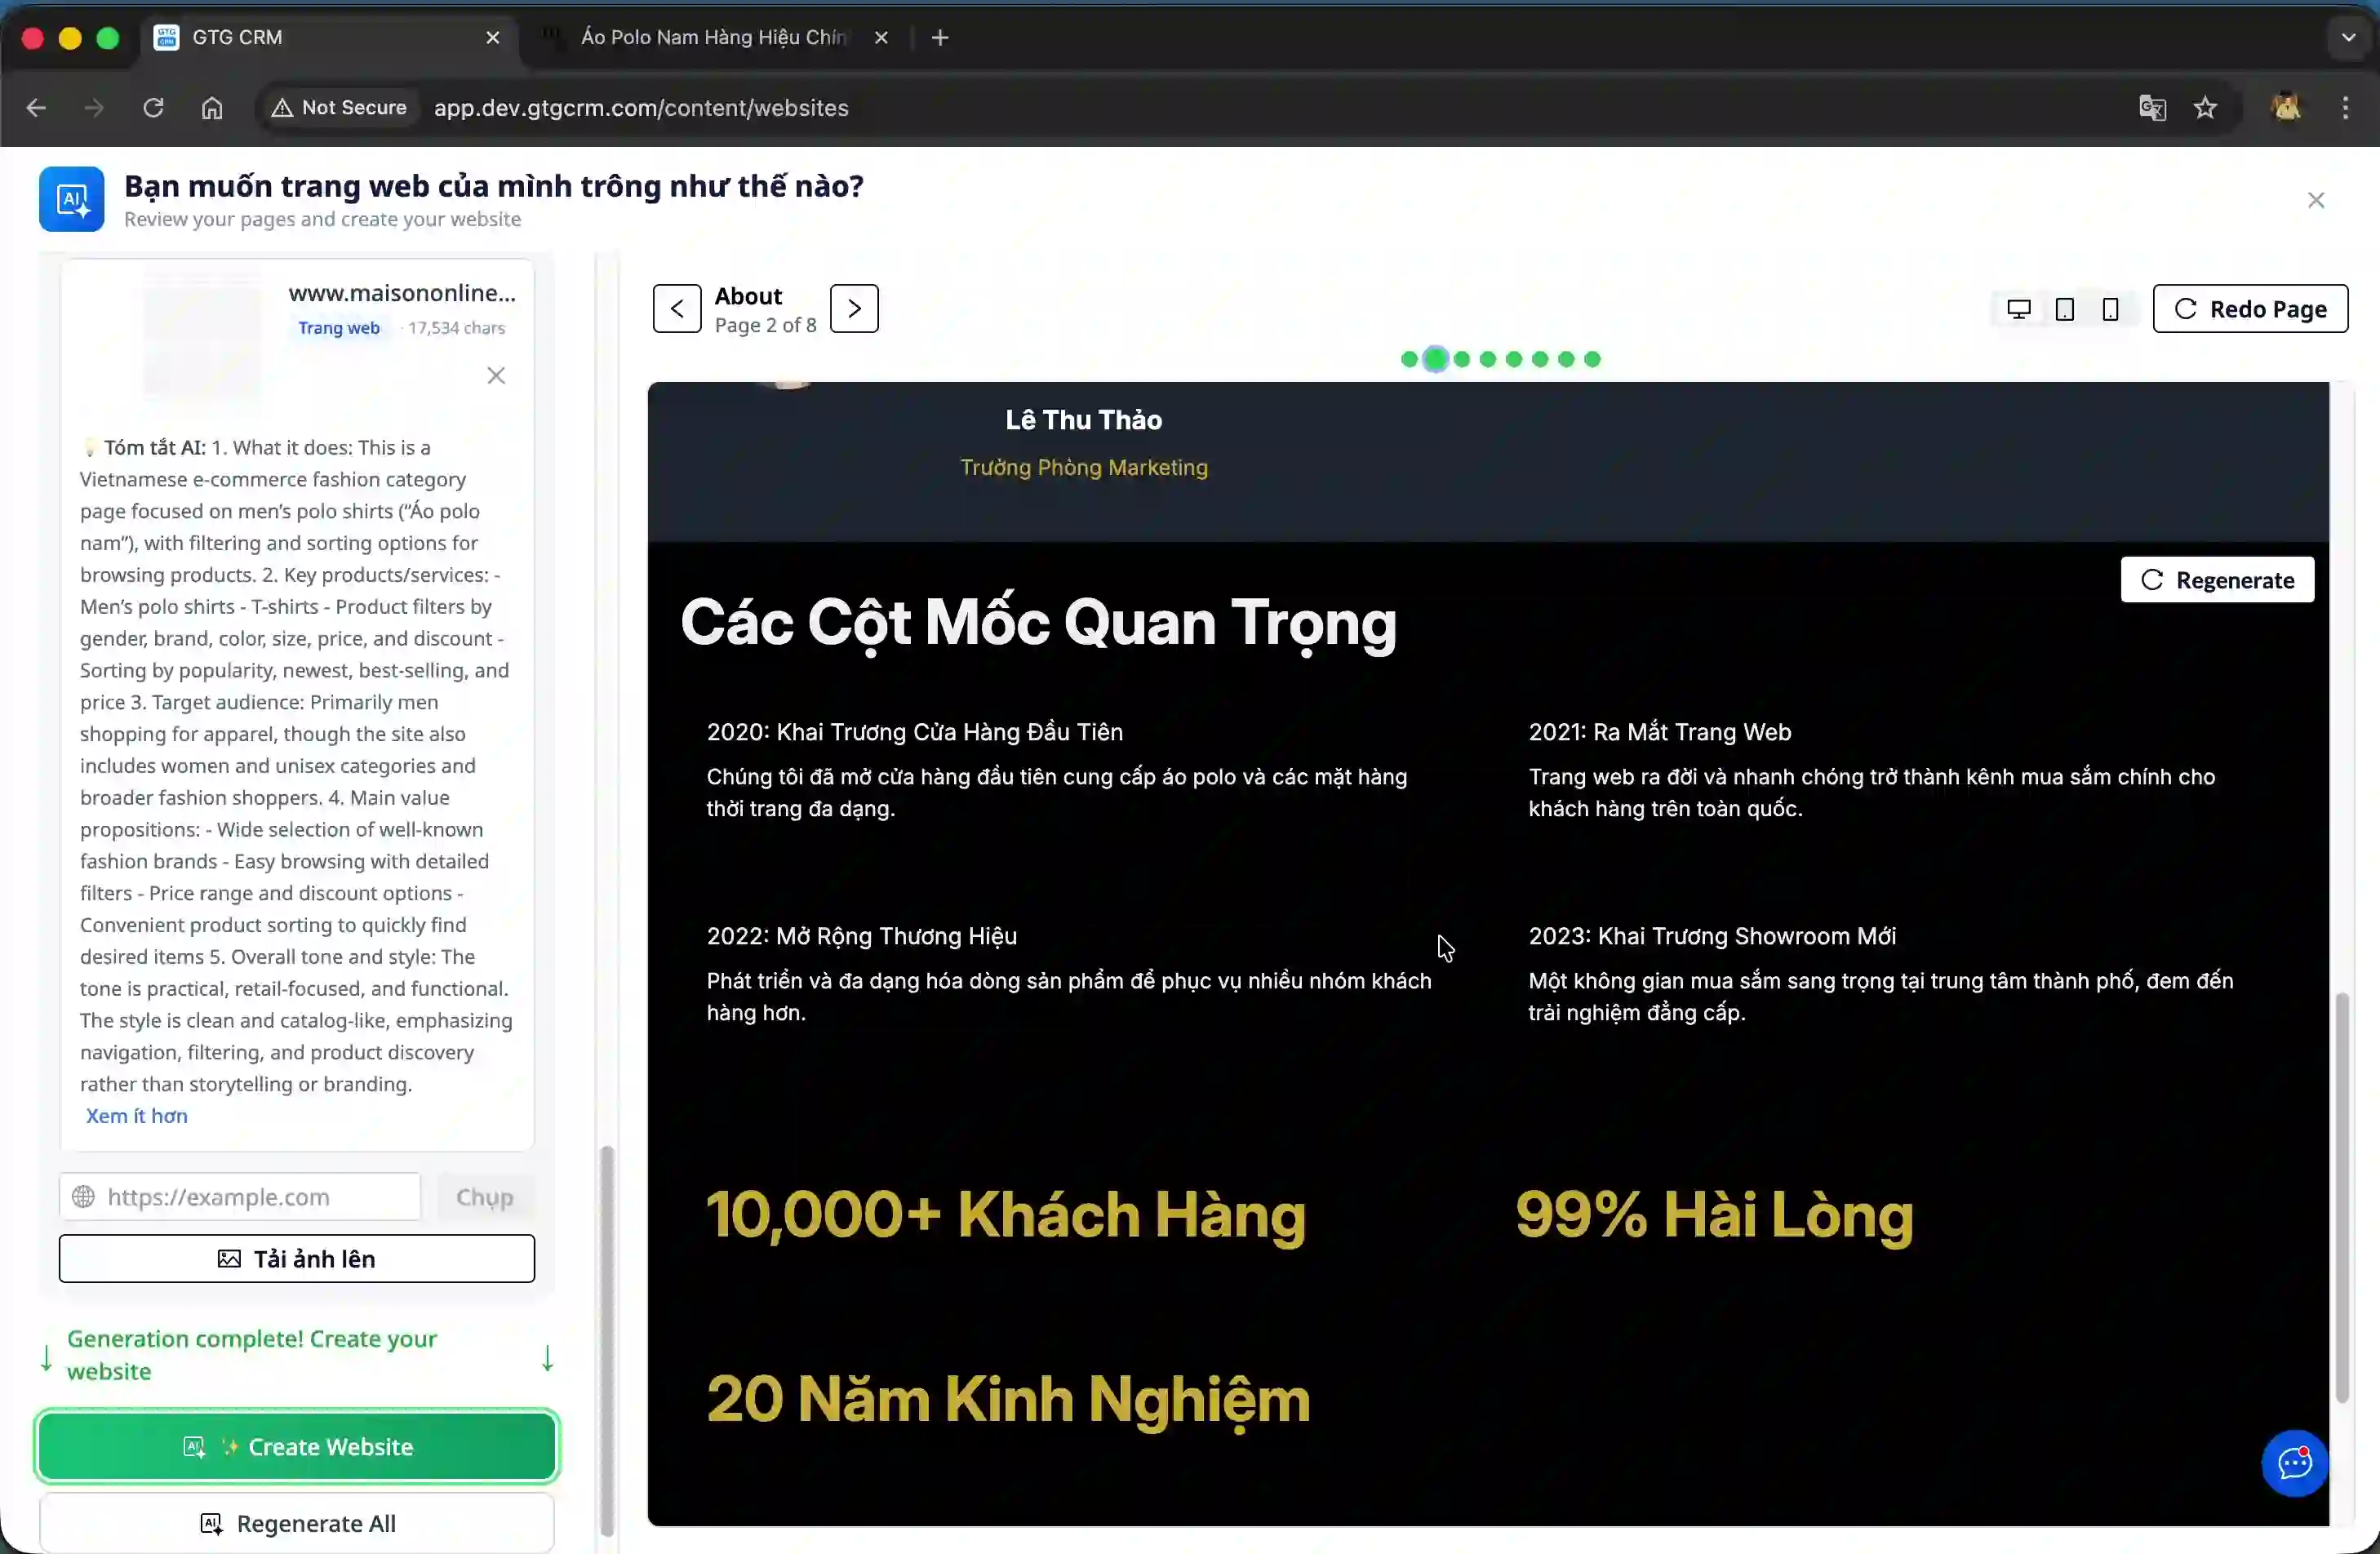Open the chat support bubble
2380x1554 pixels.
(2294, 1463)
